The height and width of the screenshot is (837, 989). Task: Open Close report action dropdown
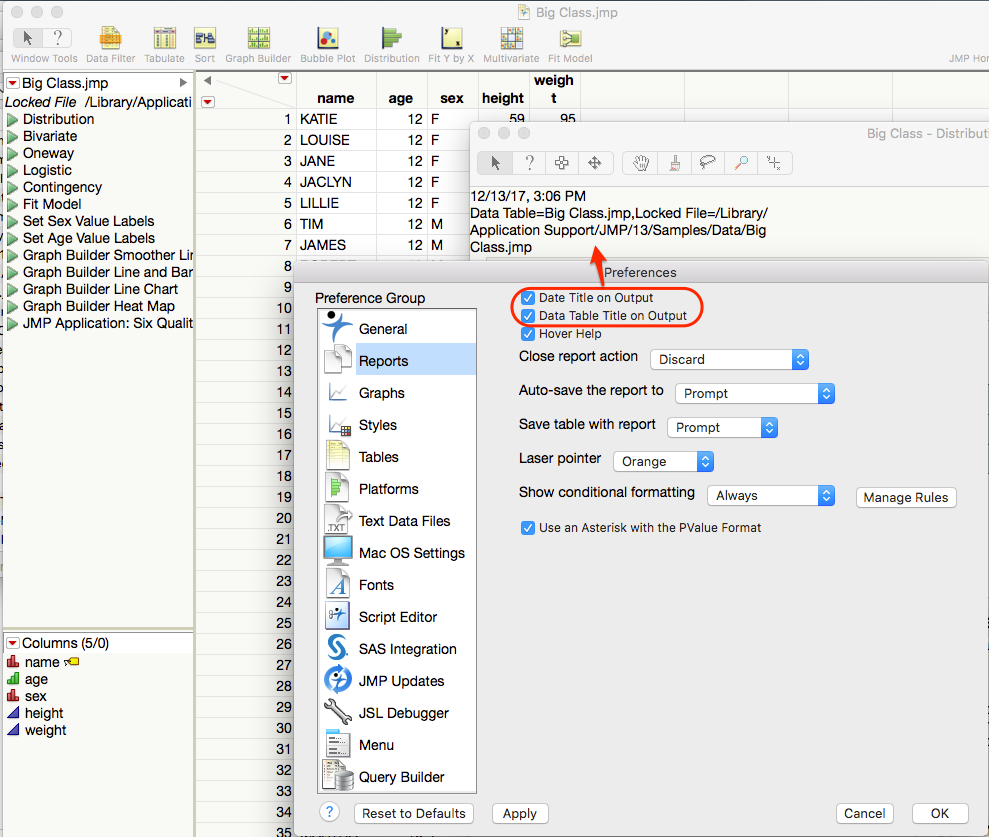click(729, 360)
